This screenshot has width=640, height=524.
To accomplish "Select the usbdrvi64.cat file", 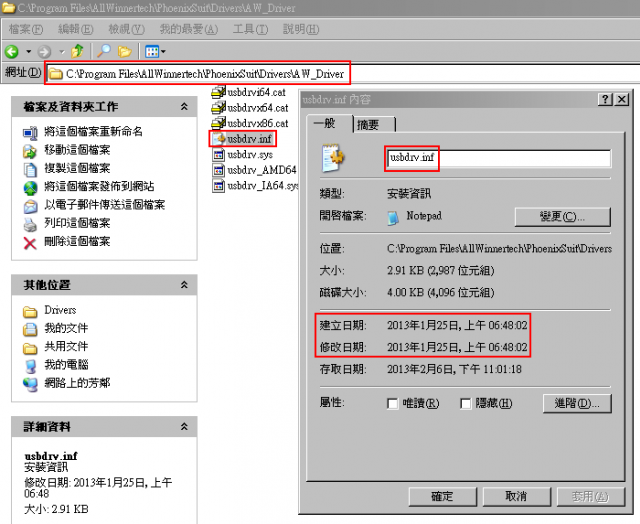I will coord(249,93).
